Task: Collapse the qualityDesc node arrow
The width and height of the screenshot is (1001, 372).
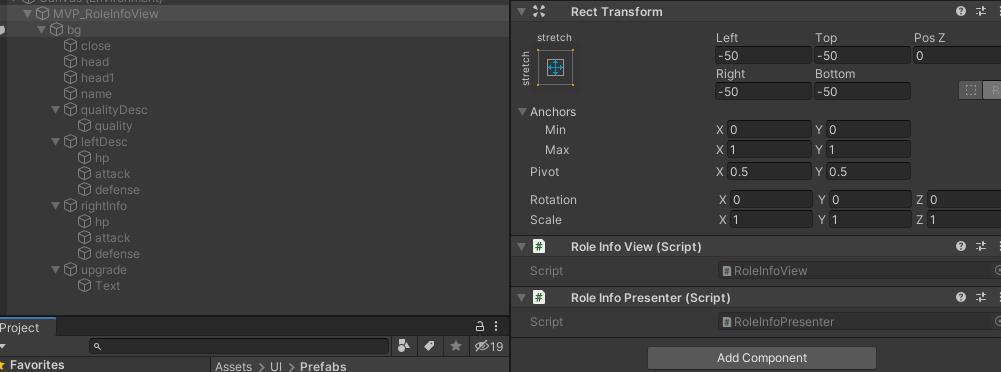Action: point(56,110)
